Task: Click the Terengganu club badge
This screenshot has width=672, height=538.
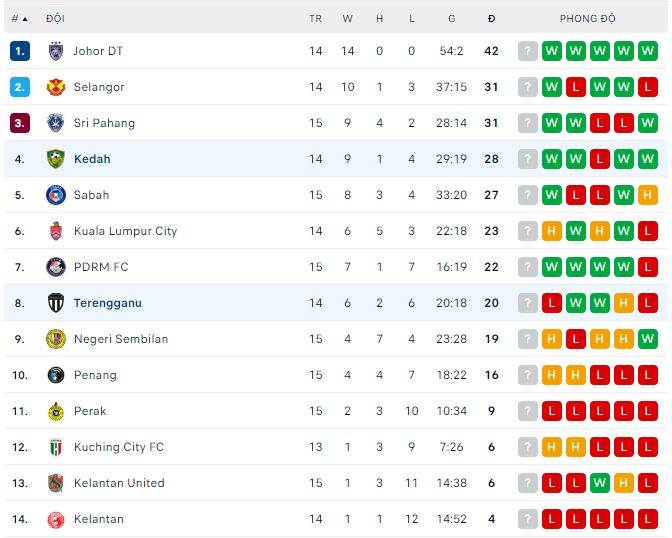Action: click(55, 303)
